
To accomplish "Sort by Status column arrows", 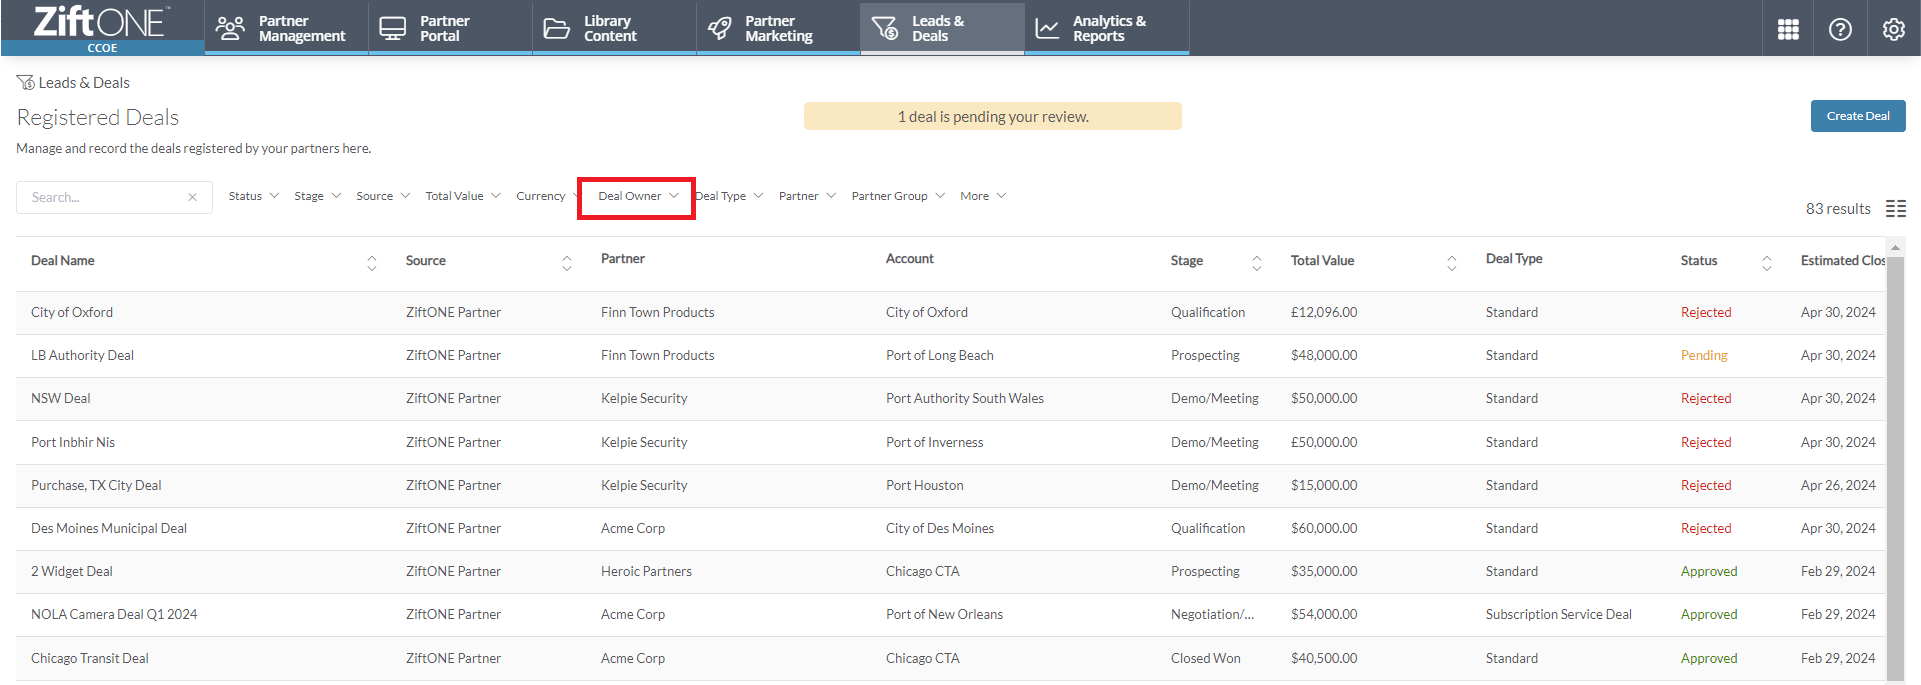I will pyautogui.click(x=1767, y=262).
